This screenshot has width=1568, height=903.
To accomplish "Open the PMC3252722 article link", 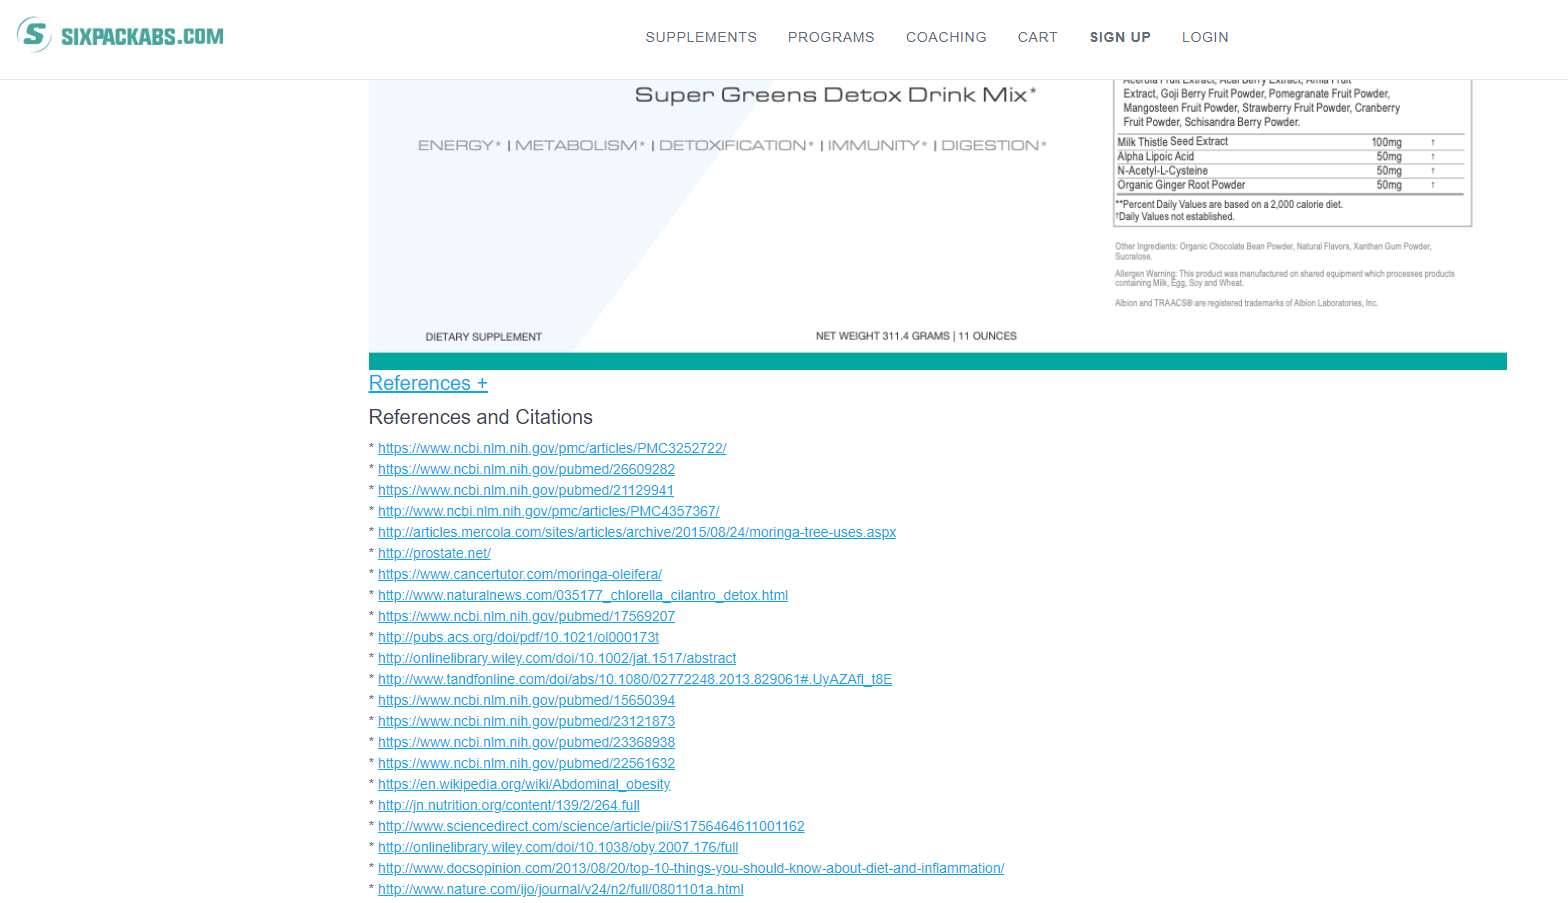I will pyautogui.click(x=552, y=448).
